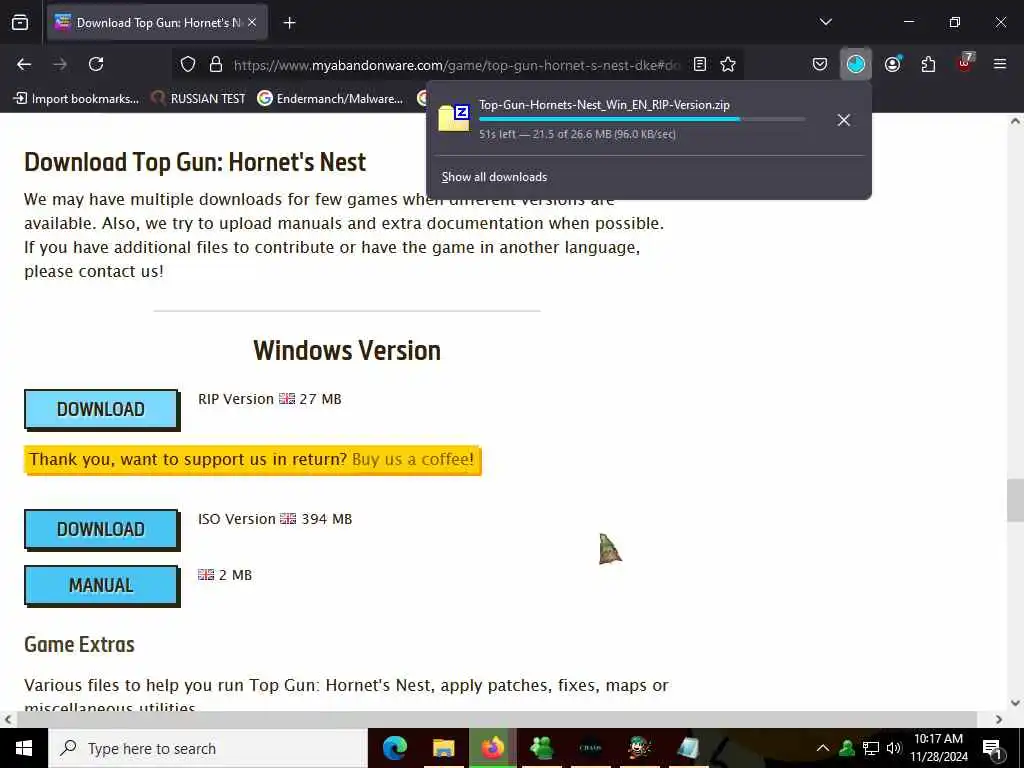Click horizontal scrollbar left arrow
This screenshot has width=1024, height=768.
pos(8,719)
